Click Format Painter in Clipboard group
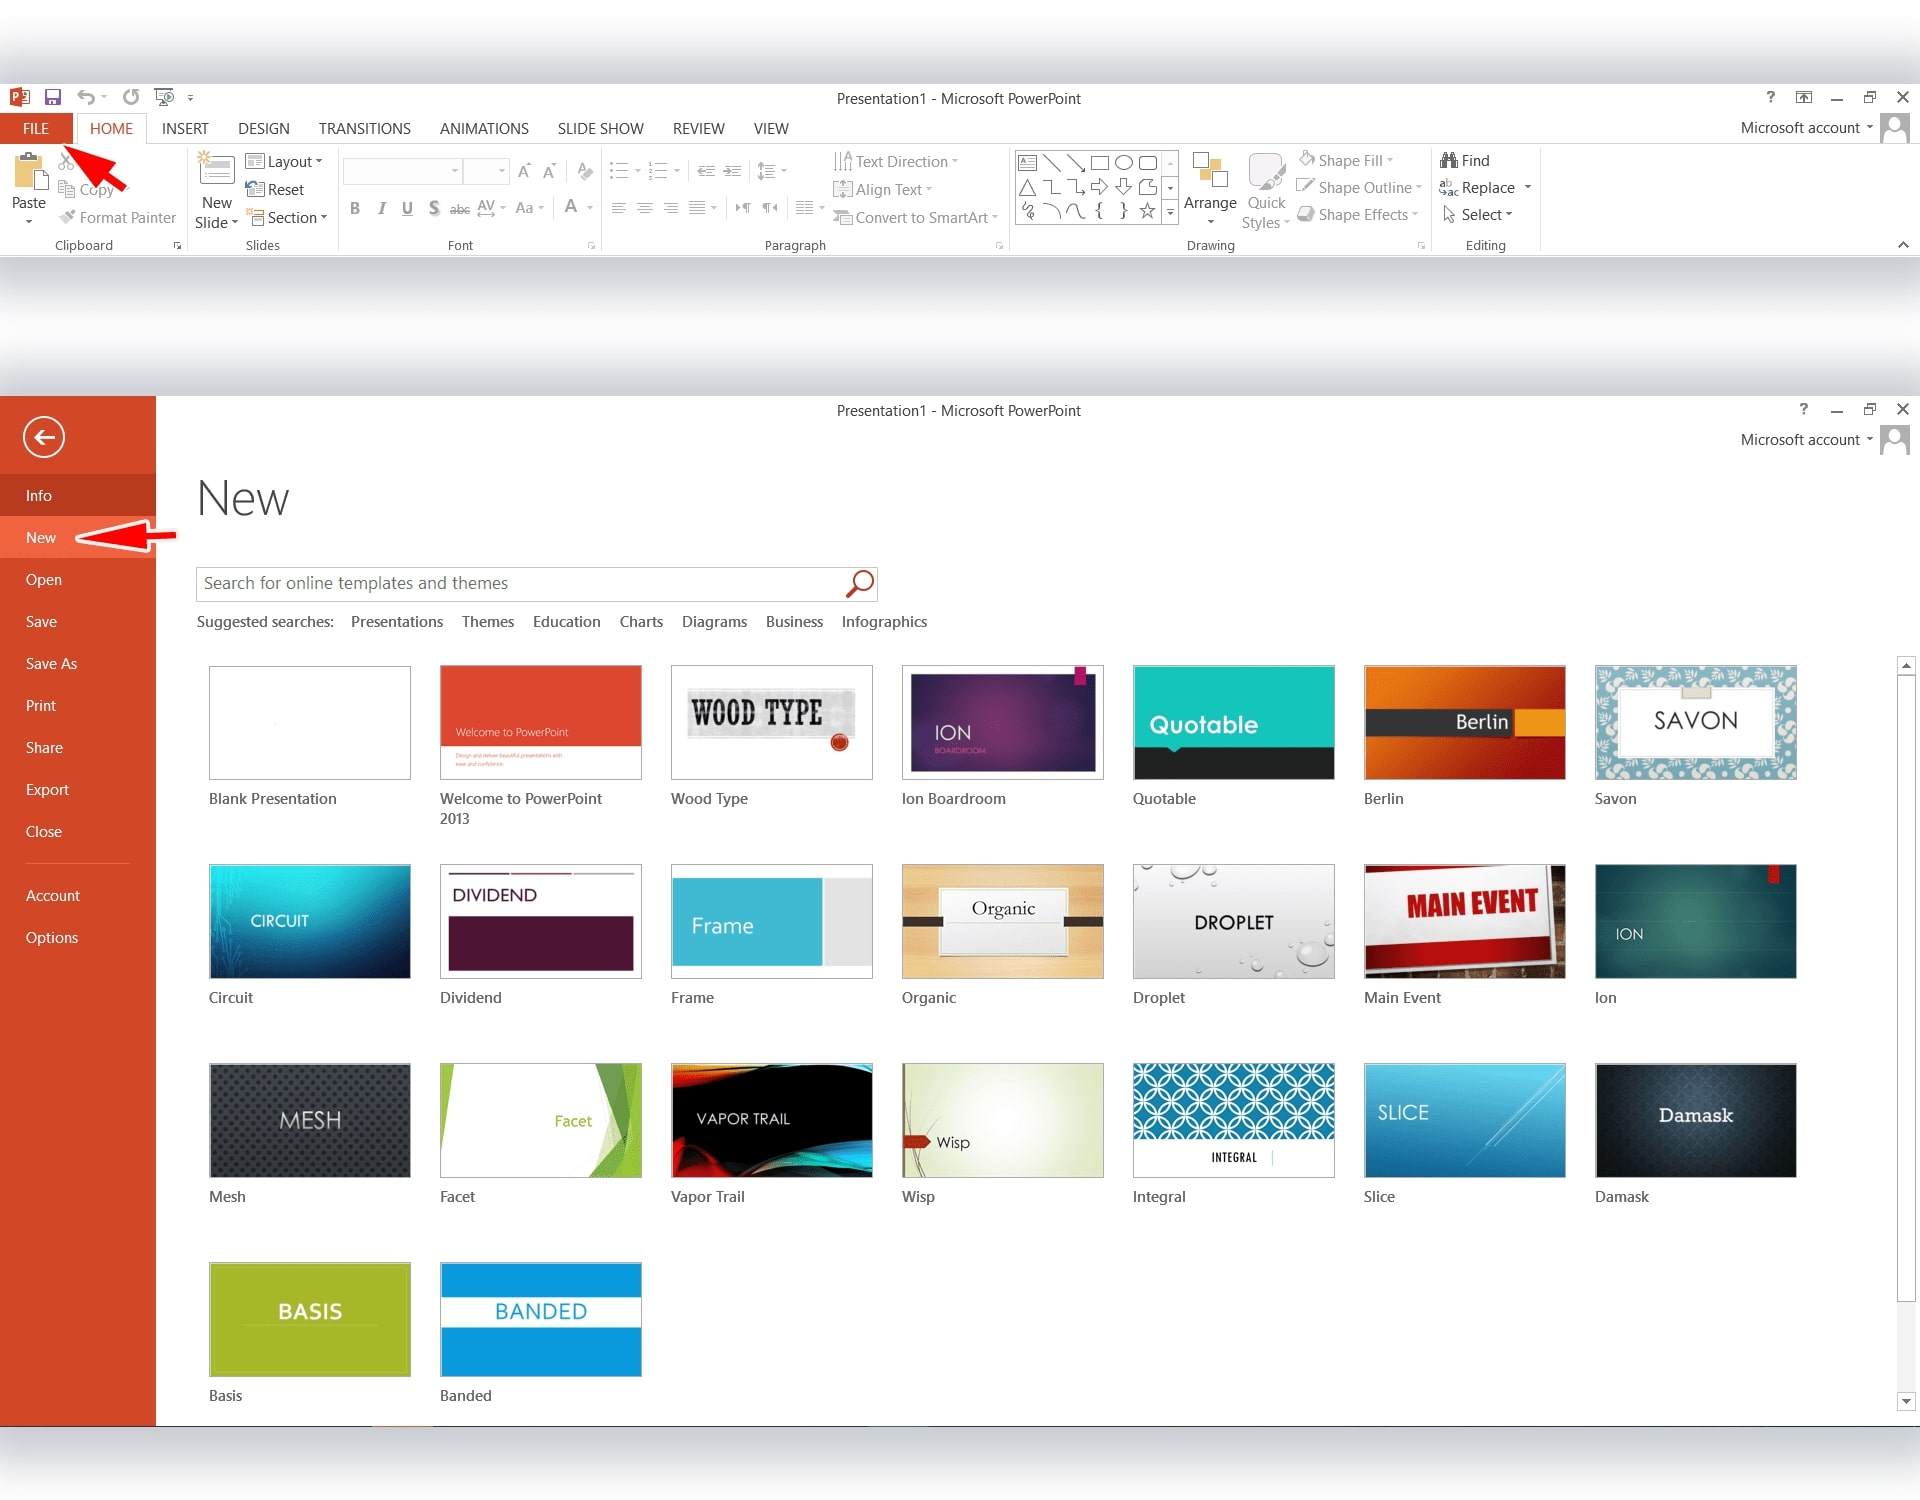 [x=117, y=217]
